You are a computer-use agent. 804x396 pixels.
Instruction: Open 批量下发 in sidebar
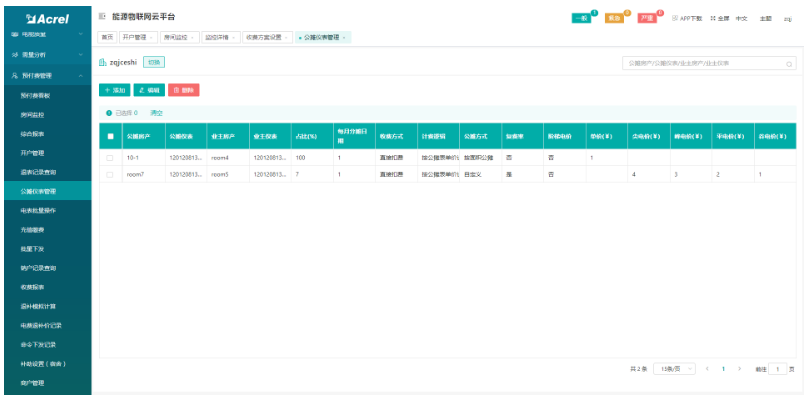coord(48,249)
